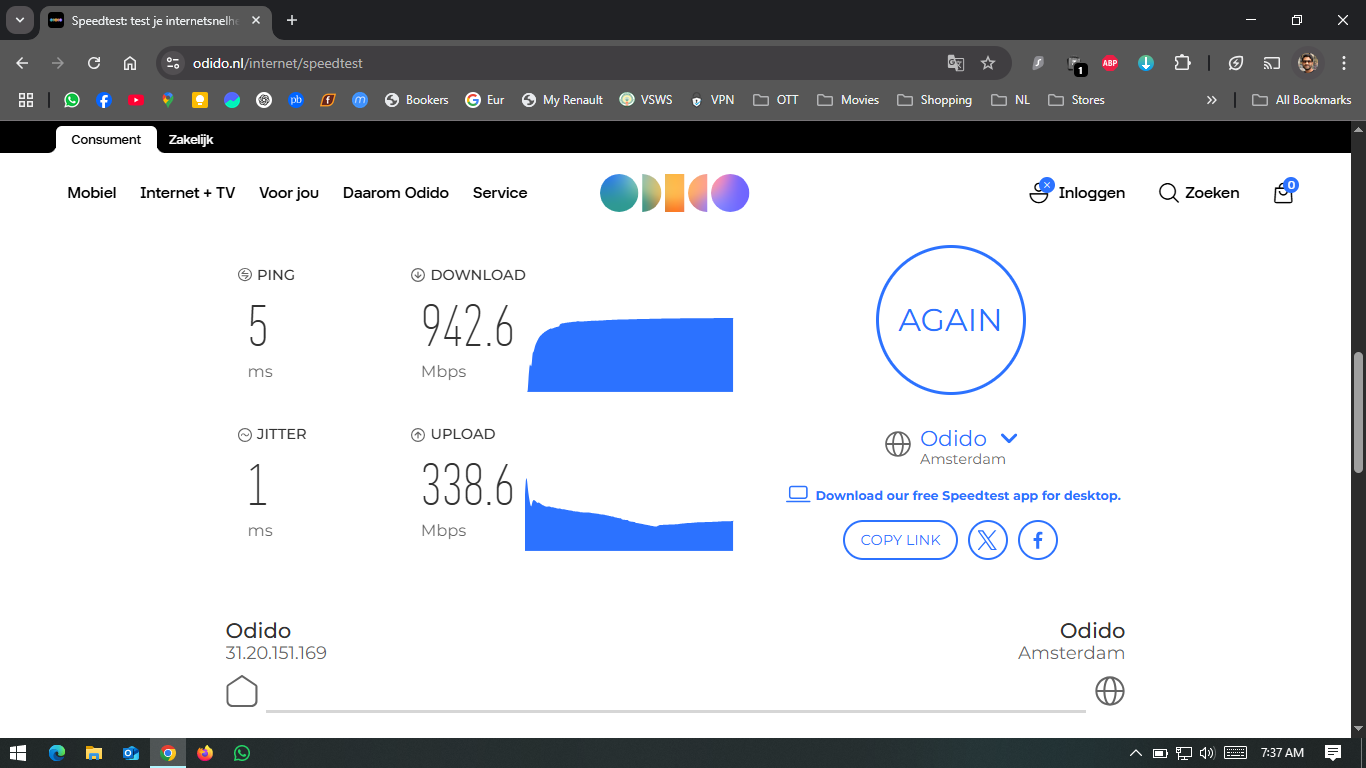
Task: Switch to the Zakelijk tab
Action: click(x=191, y=139)
